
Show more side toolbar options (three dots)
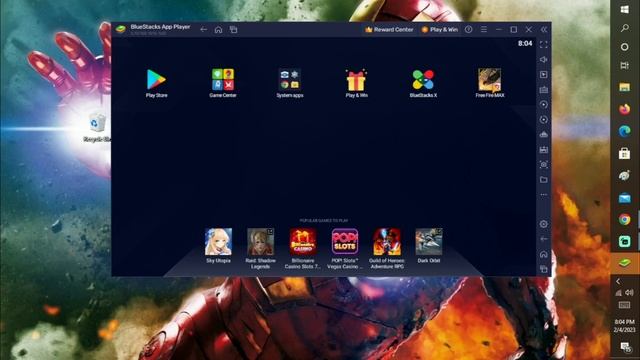(544, 195)
